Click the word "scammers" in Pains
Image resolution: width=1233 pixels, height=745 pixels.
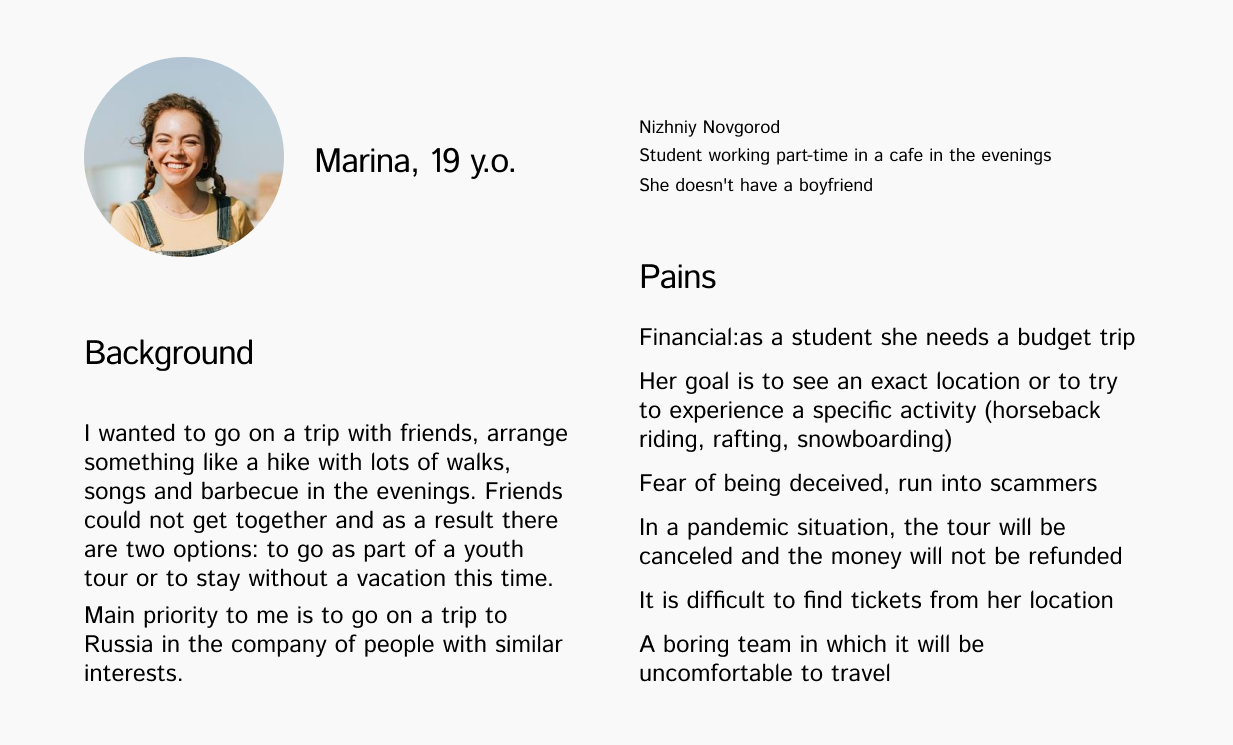coord(1043,484)
